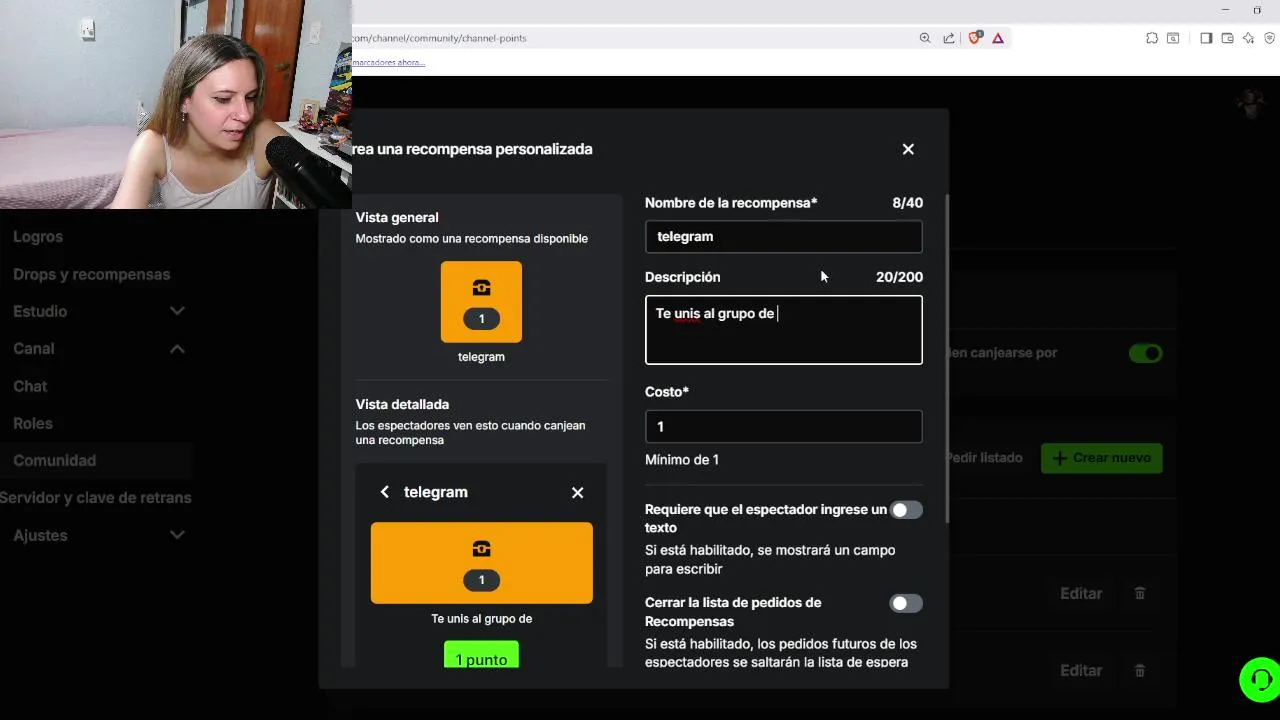The image size is (1280, 720).
Task: Click the 'Vista detallada' heading
Action: click(402, 404)
